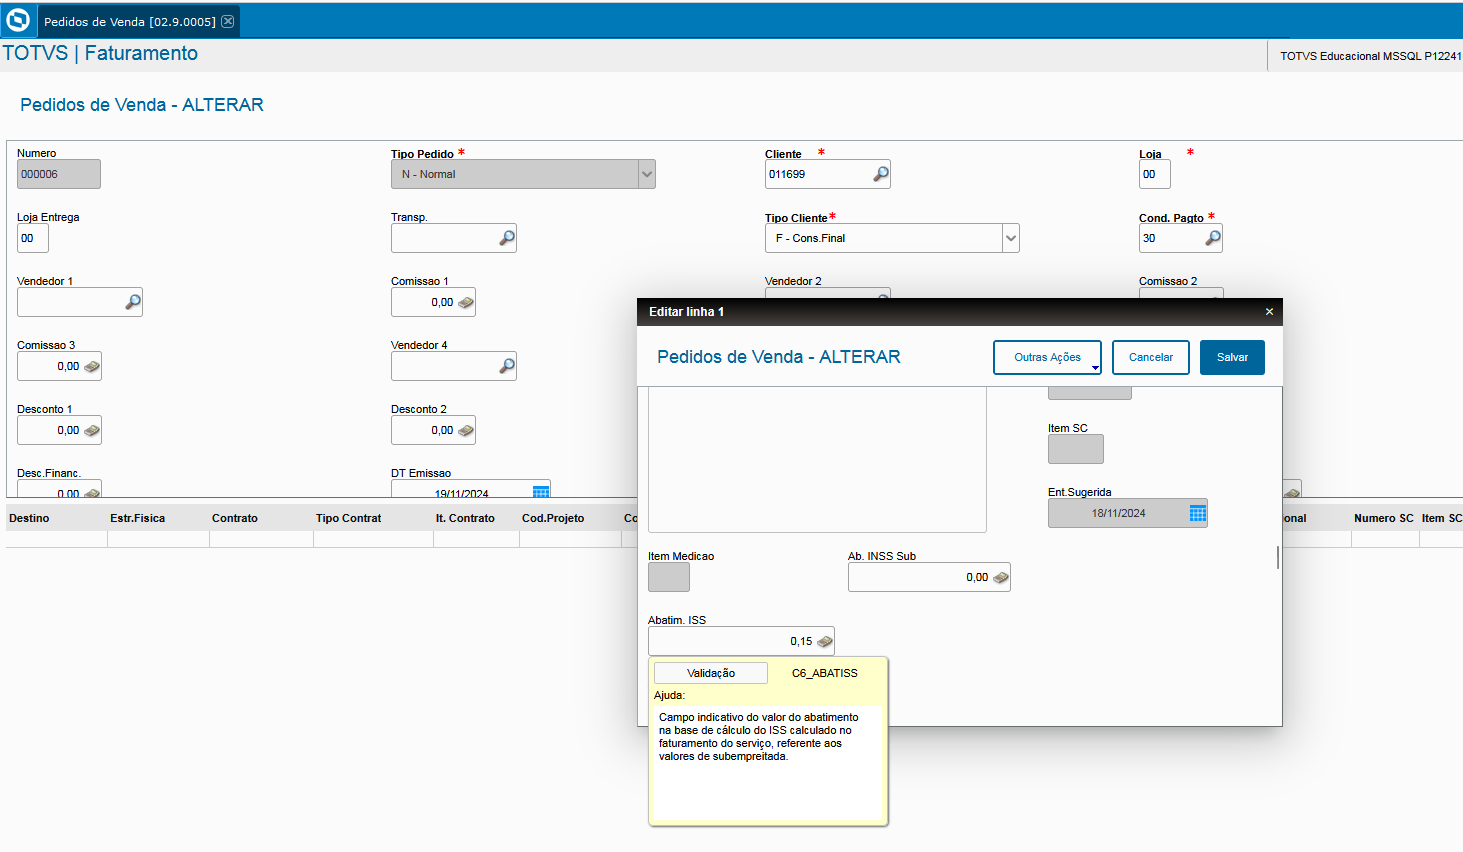This screenshot has width=1463, height=852.
Task: Open the Desconto 2 calculator icon
Action: pos(465,430)
